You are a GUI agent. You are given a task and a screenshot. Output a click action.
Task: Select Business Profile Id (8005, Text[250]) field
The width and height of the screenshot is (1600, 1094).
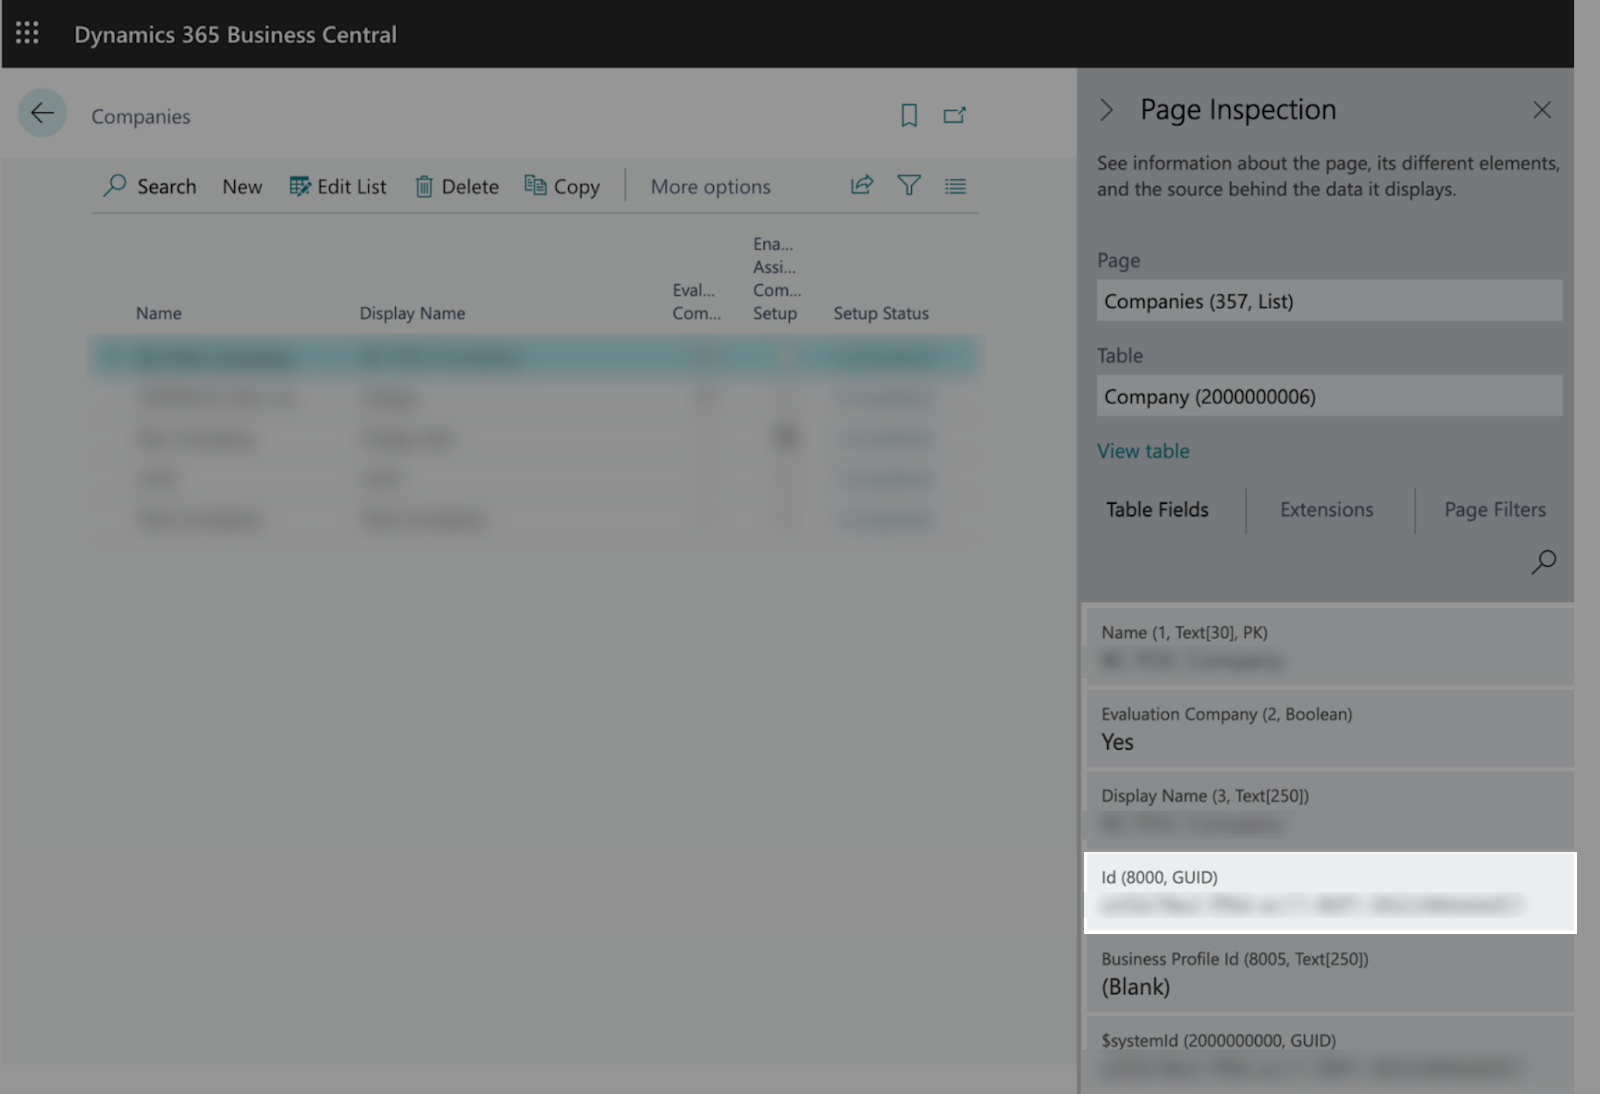pos(1330,974)
